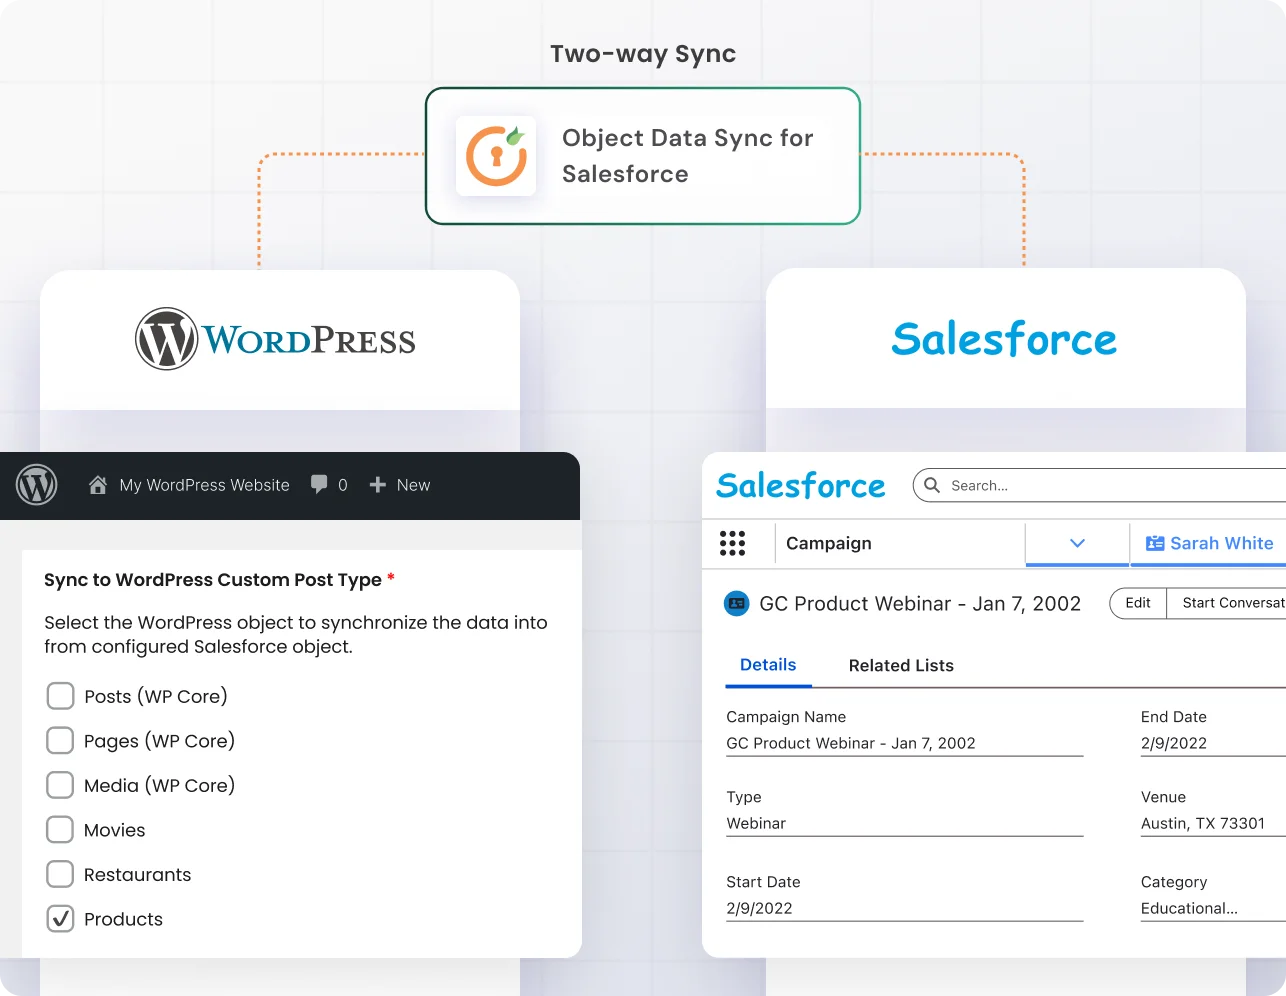Click the large Salesforce wordmark card
Screen dimensions: 1286x996
coord(1004,340)
